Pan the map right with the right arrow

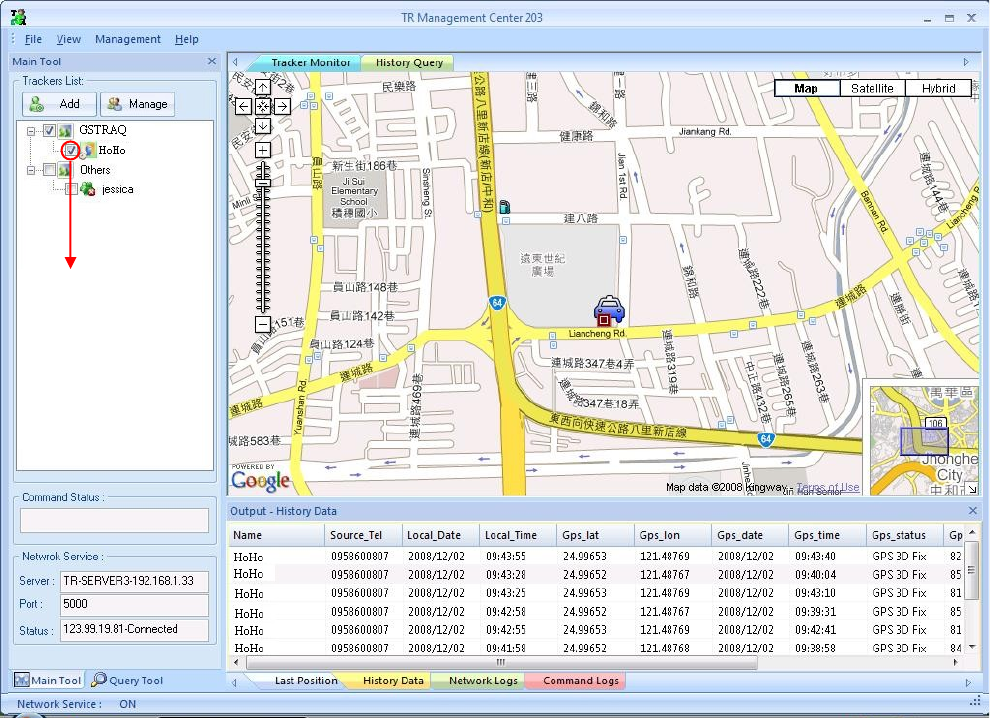(x=282, y=106)
